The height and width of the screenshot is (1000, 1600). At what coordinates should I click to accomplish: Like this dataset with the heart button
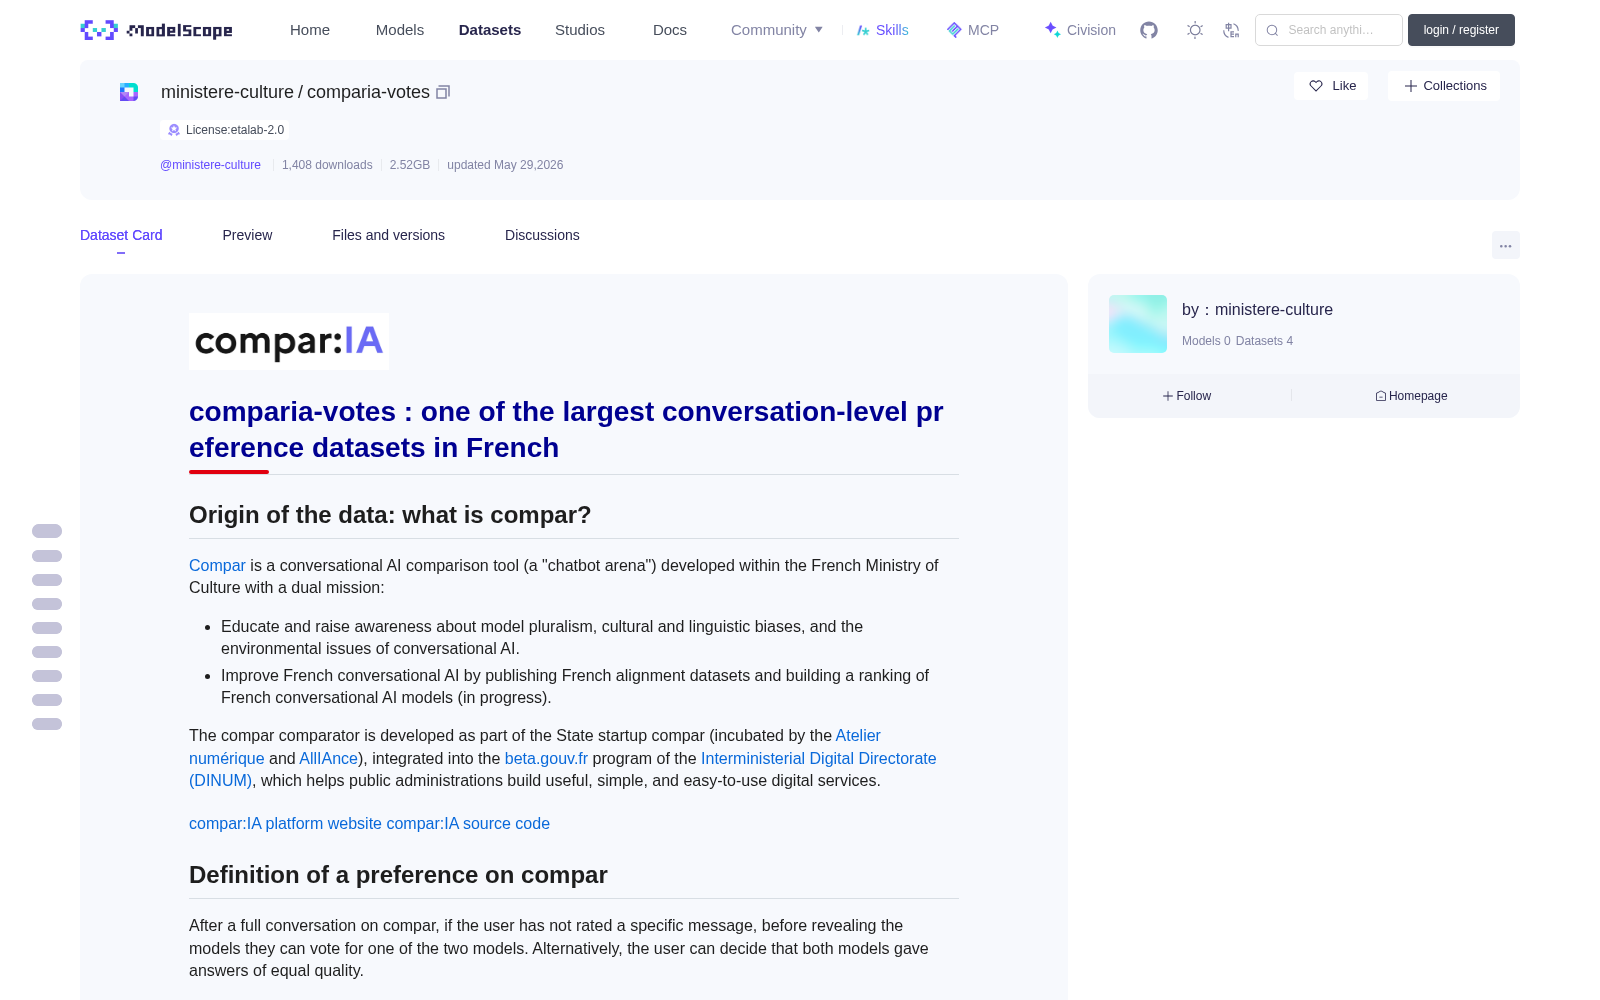(x=1332, y=86)
